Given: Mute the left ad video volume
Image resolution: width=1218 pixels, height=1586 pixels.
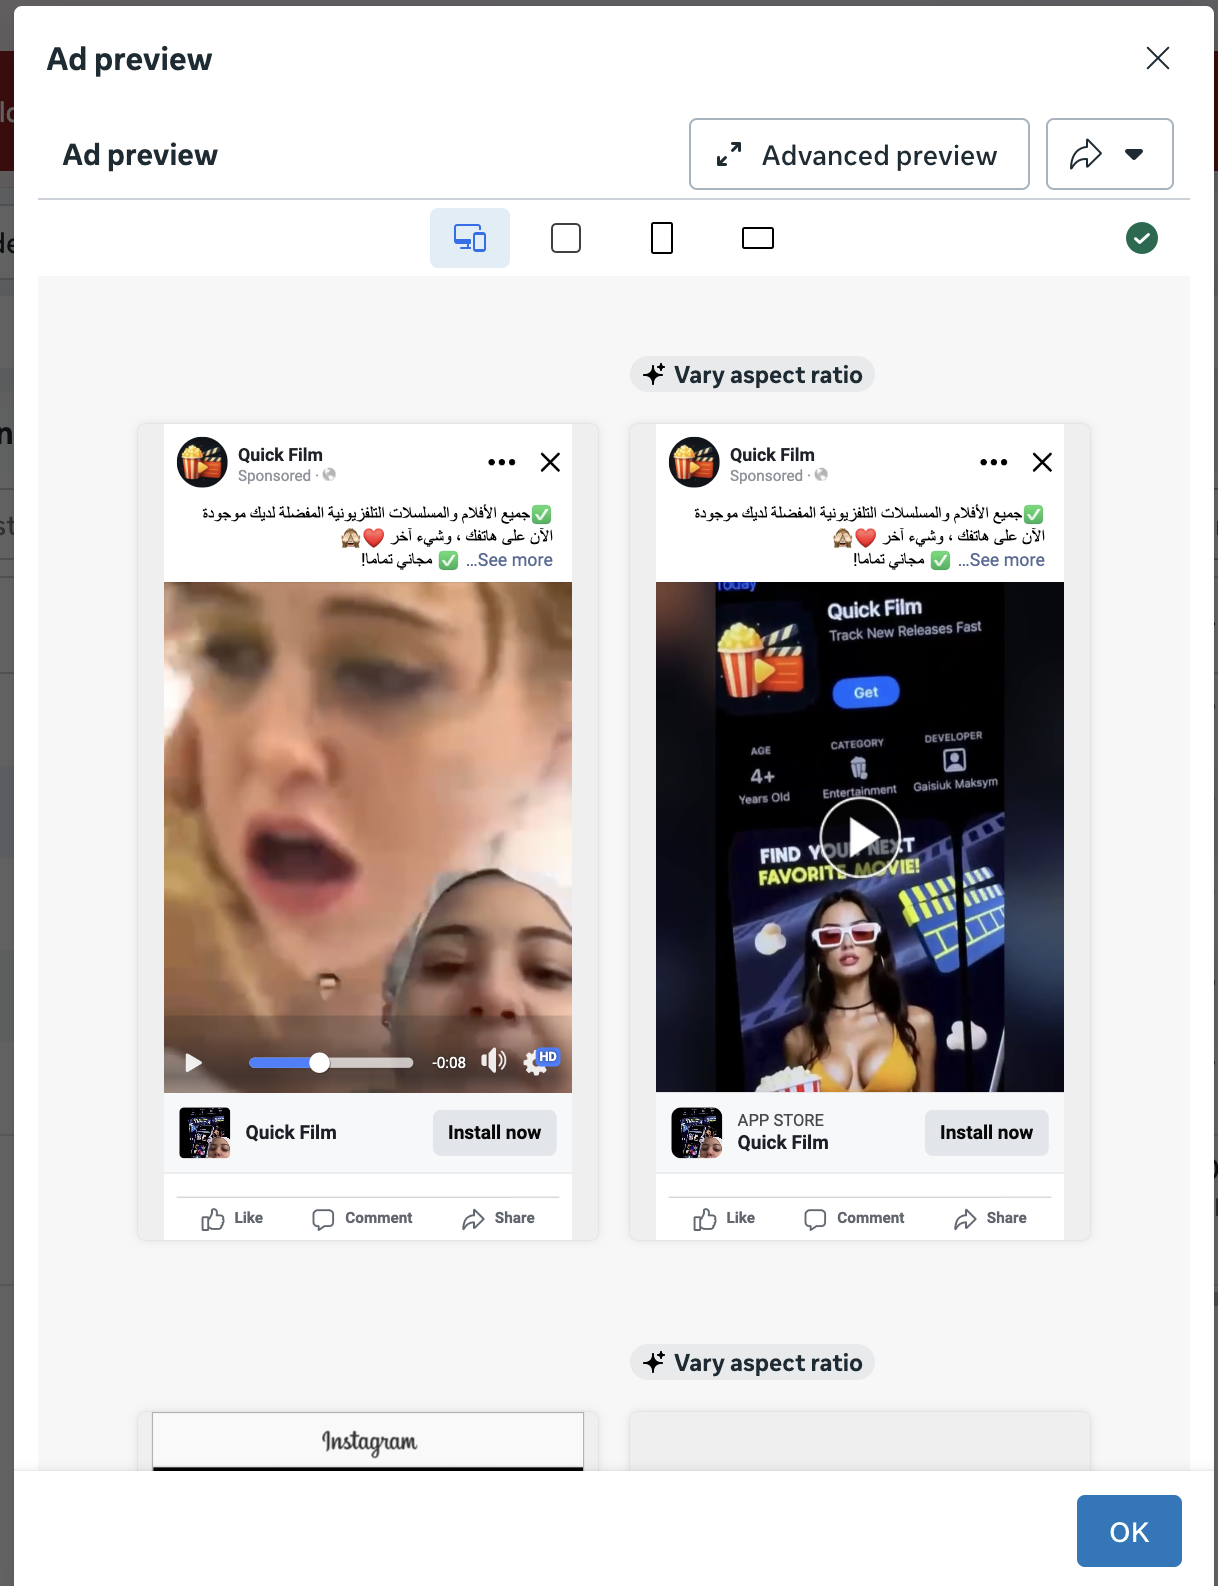Looking at the screenshot, I should tap(494, 1061).
